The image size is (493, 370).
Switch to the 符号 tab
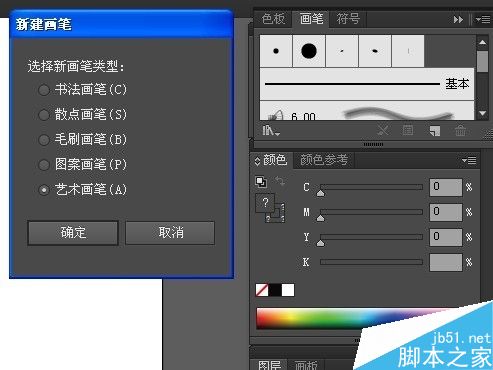click(x=348, y=19)
